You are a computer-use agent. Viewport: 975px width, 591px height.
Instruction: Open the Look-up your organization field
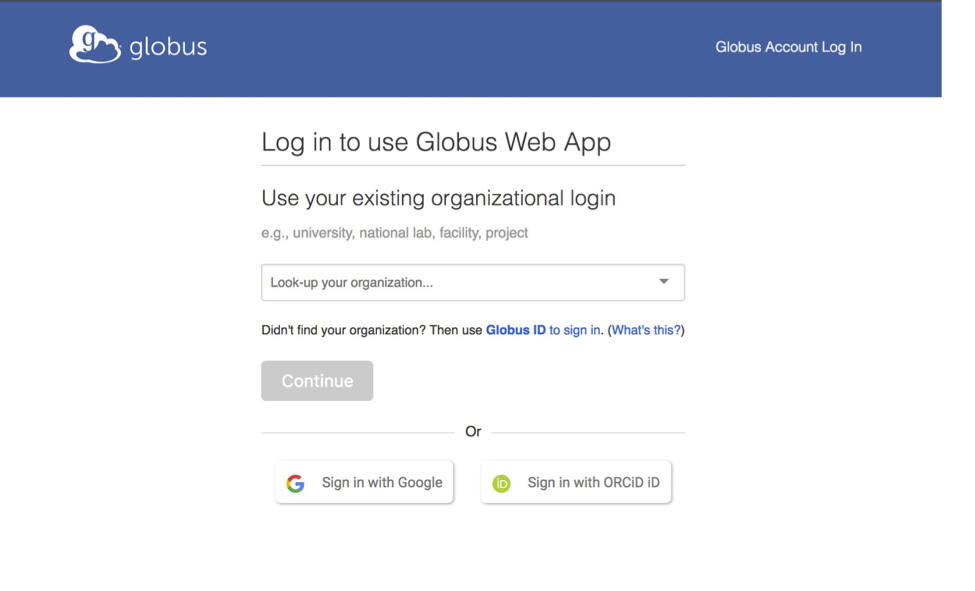point(473,282)
